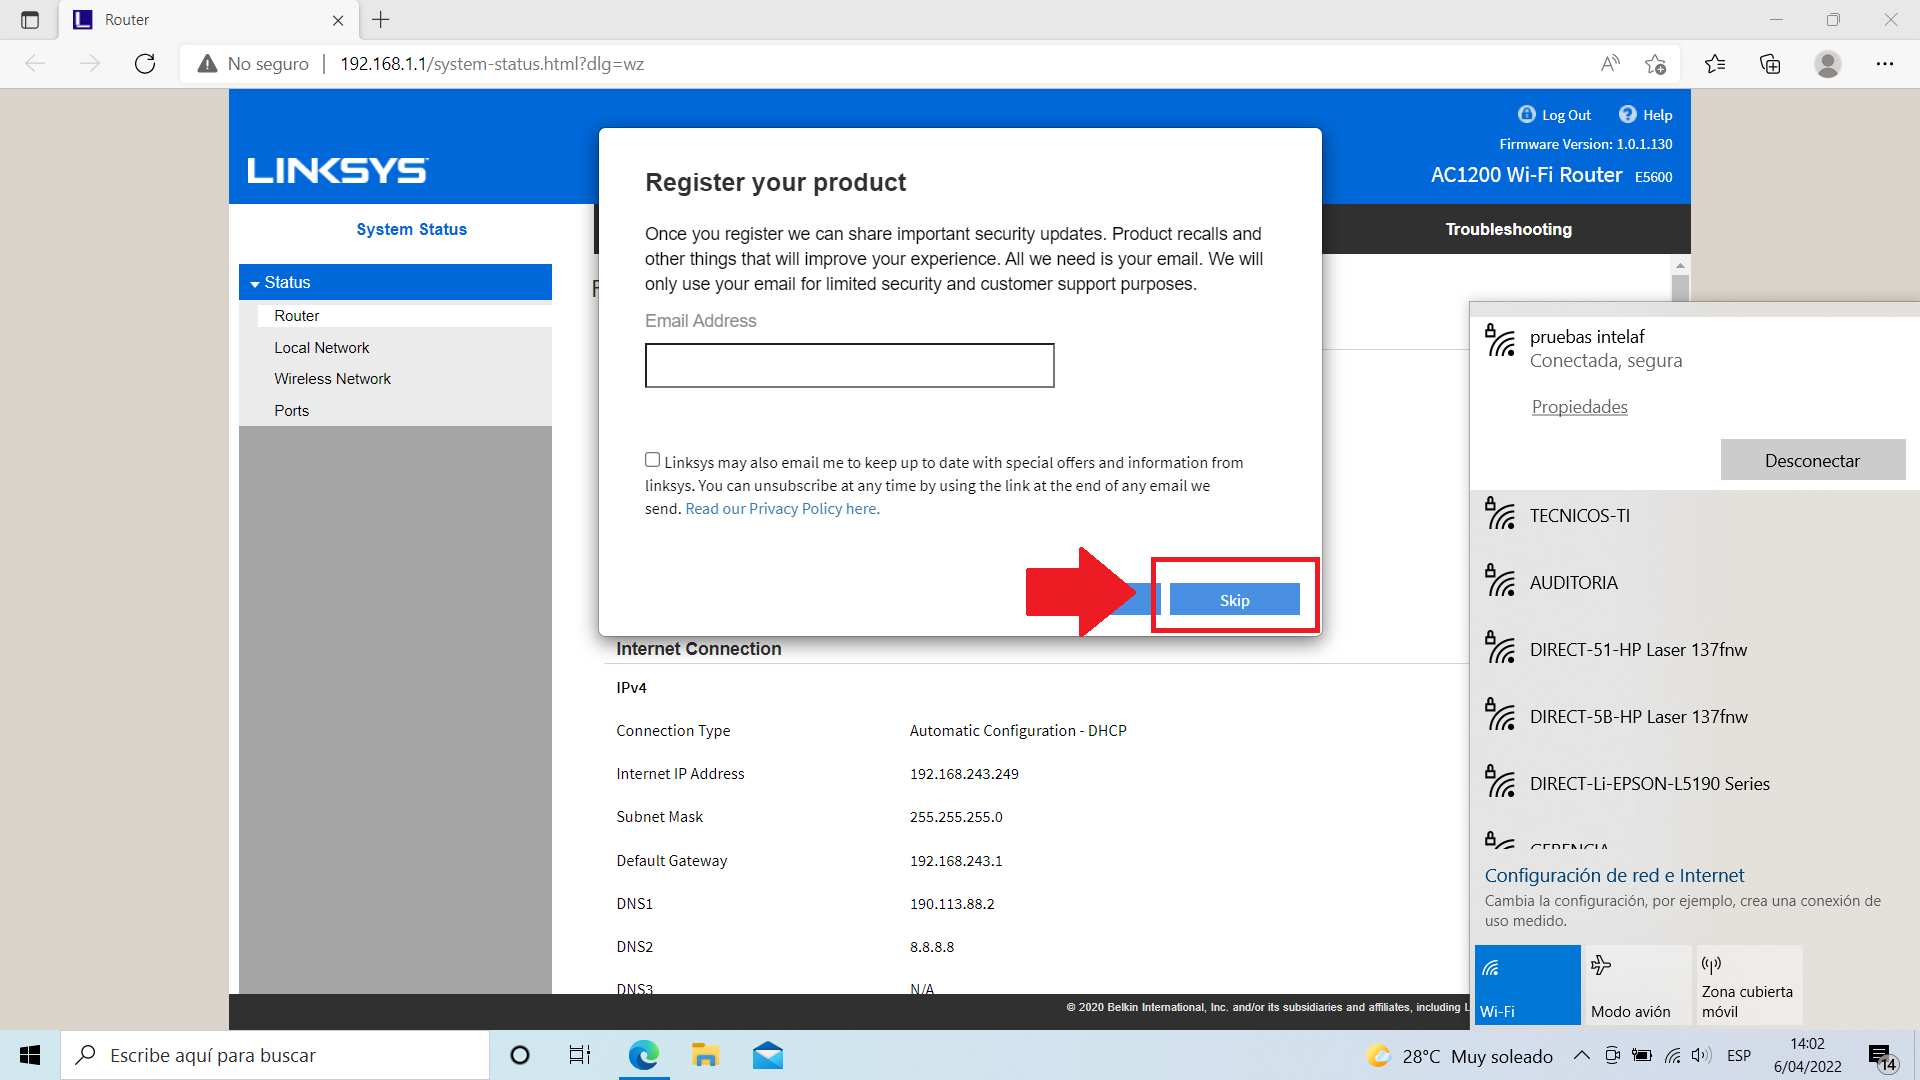The image size is (1920, 1080).
Task: Click the read aloud icon in address bar
Action: [1609, 64]
